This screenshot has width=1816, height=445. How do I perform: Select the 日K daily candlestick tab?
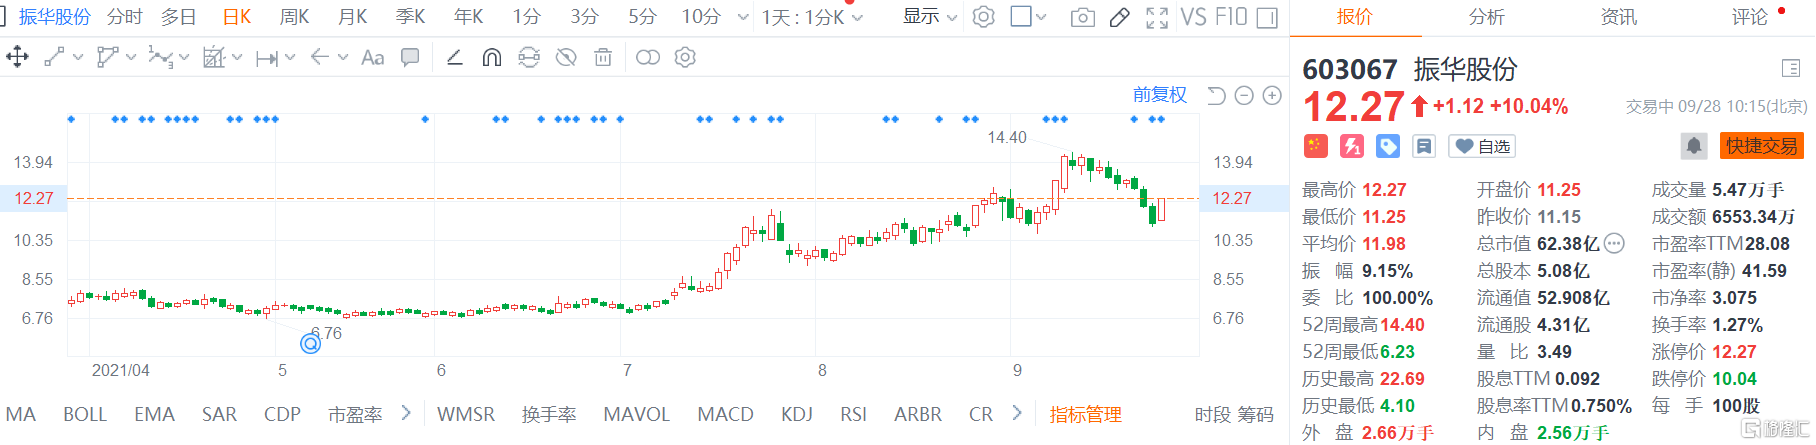coord(237,17)
